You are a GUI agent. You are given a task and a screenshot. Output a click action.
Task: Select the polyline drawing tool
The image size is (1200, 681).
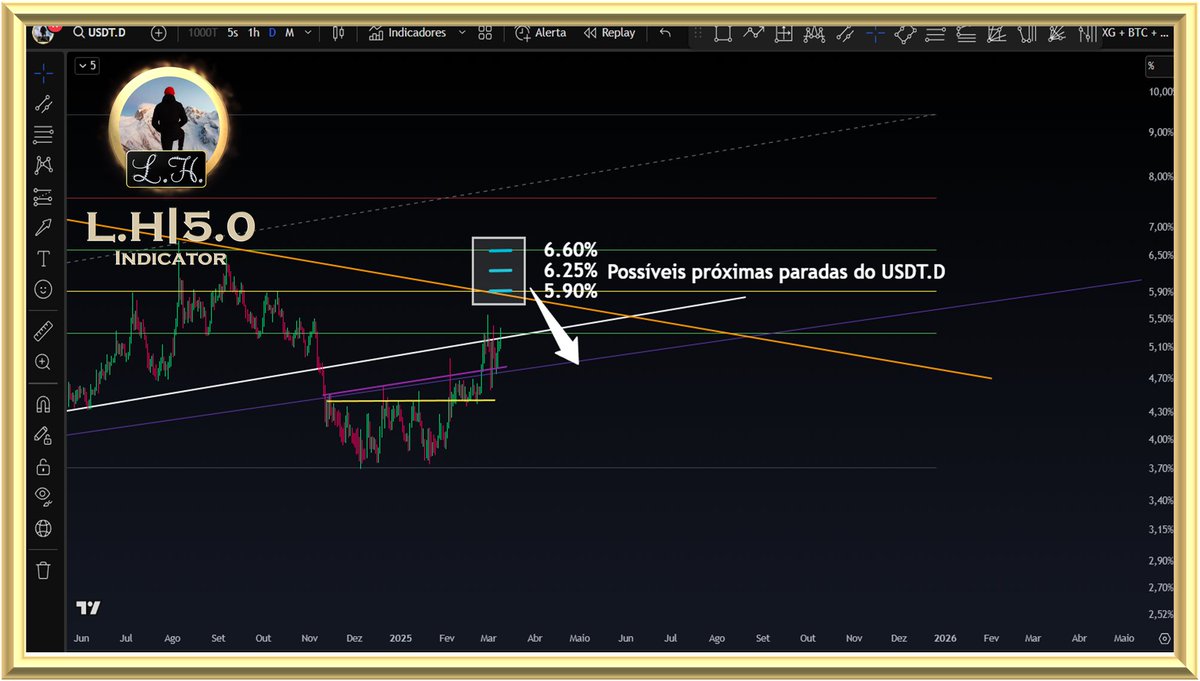coord(906,34)
